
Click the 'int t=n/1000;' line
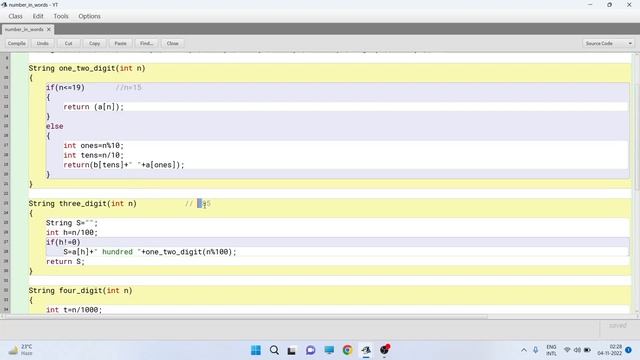click(74, 310)
